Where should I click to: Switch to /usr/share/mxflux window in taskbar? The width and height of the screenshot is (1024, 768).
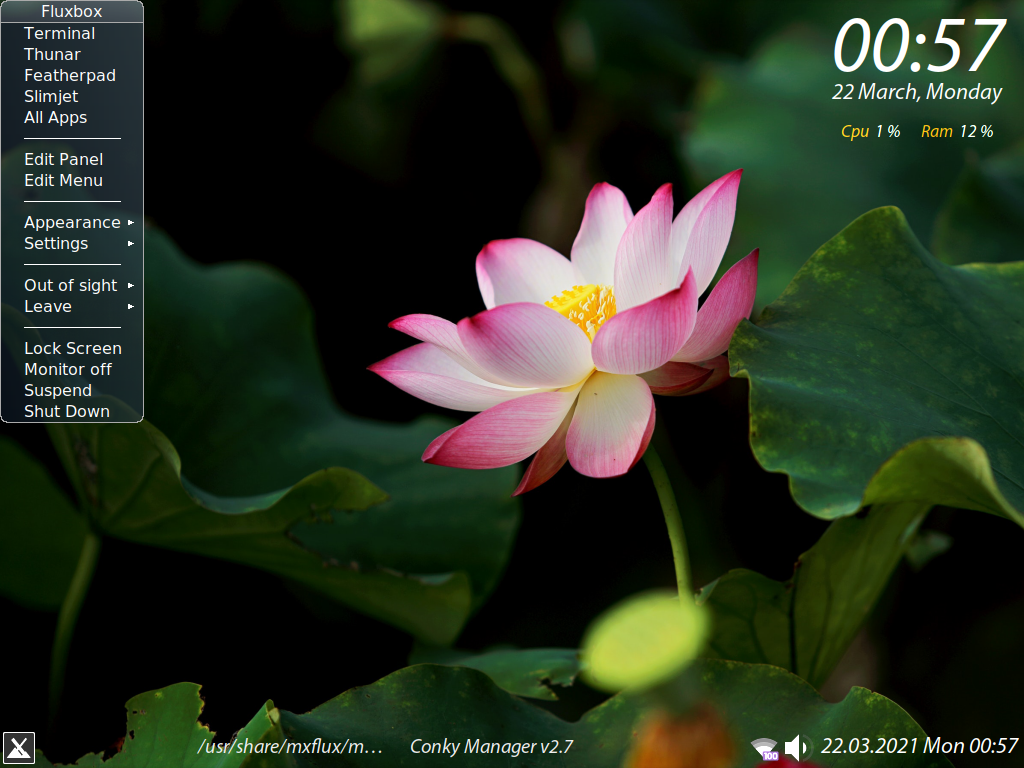point(290,746)
